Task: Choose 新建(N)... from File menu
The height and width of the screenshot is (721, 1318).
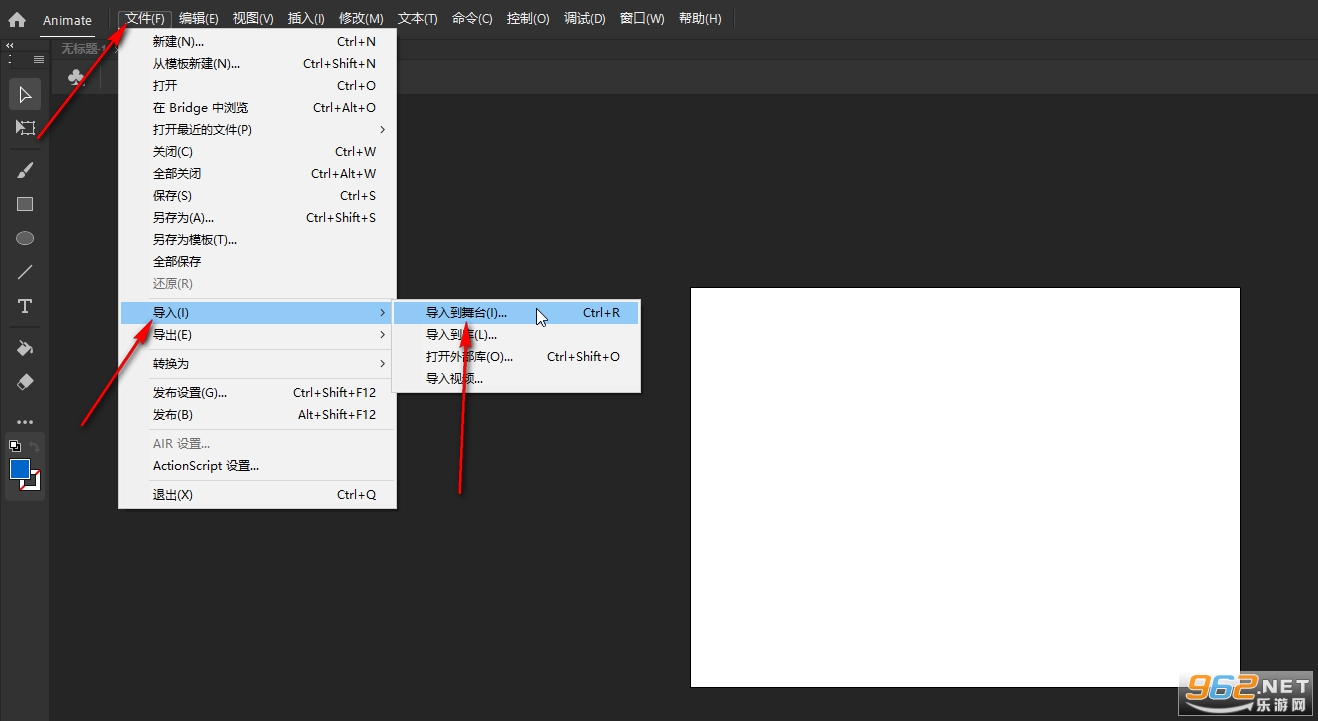Action: click(x=258, y=42)
